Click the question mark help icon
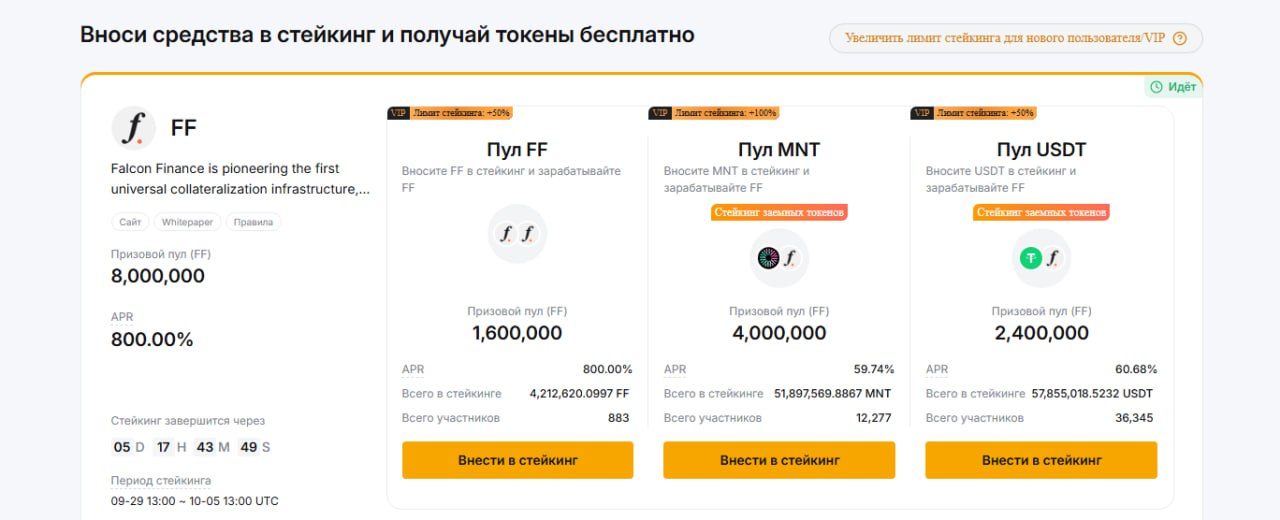1280x520 pixels. coord(1179,38)
